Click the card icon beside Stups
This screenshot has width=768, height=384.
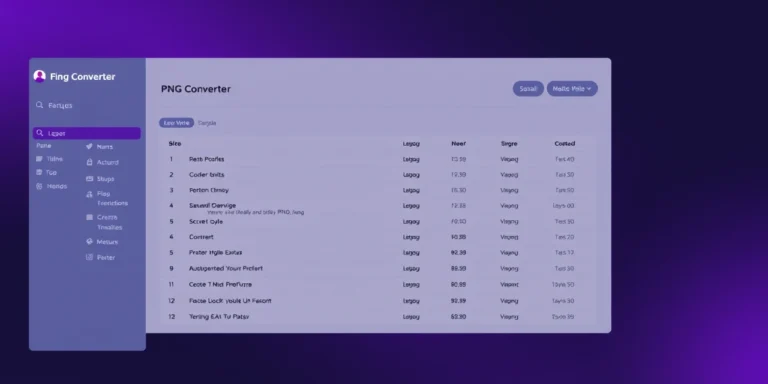point(89,179)
